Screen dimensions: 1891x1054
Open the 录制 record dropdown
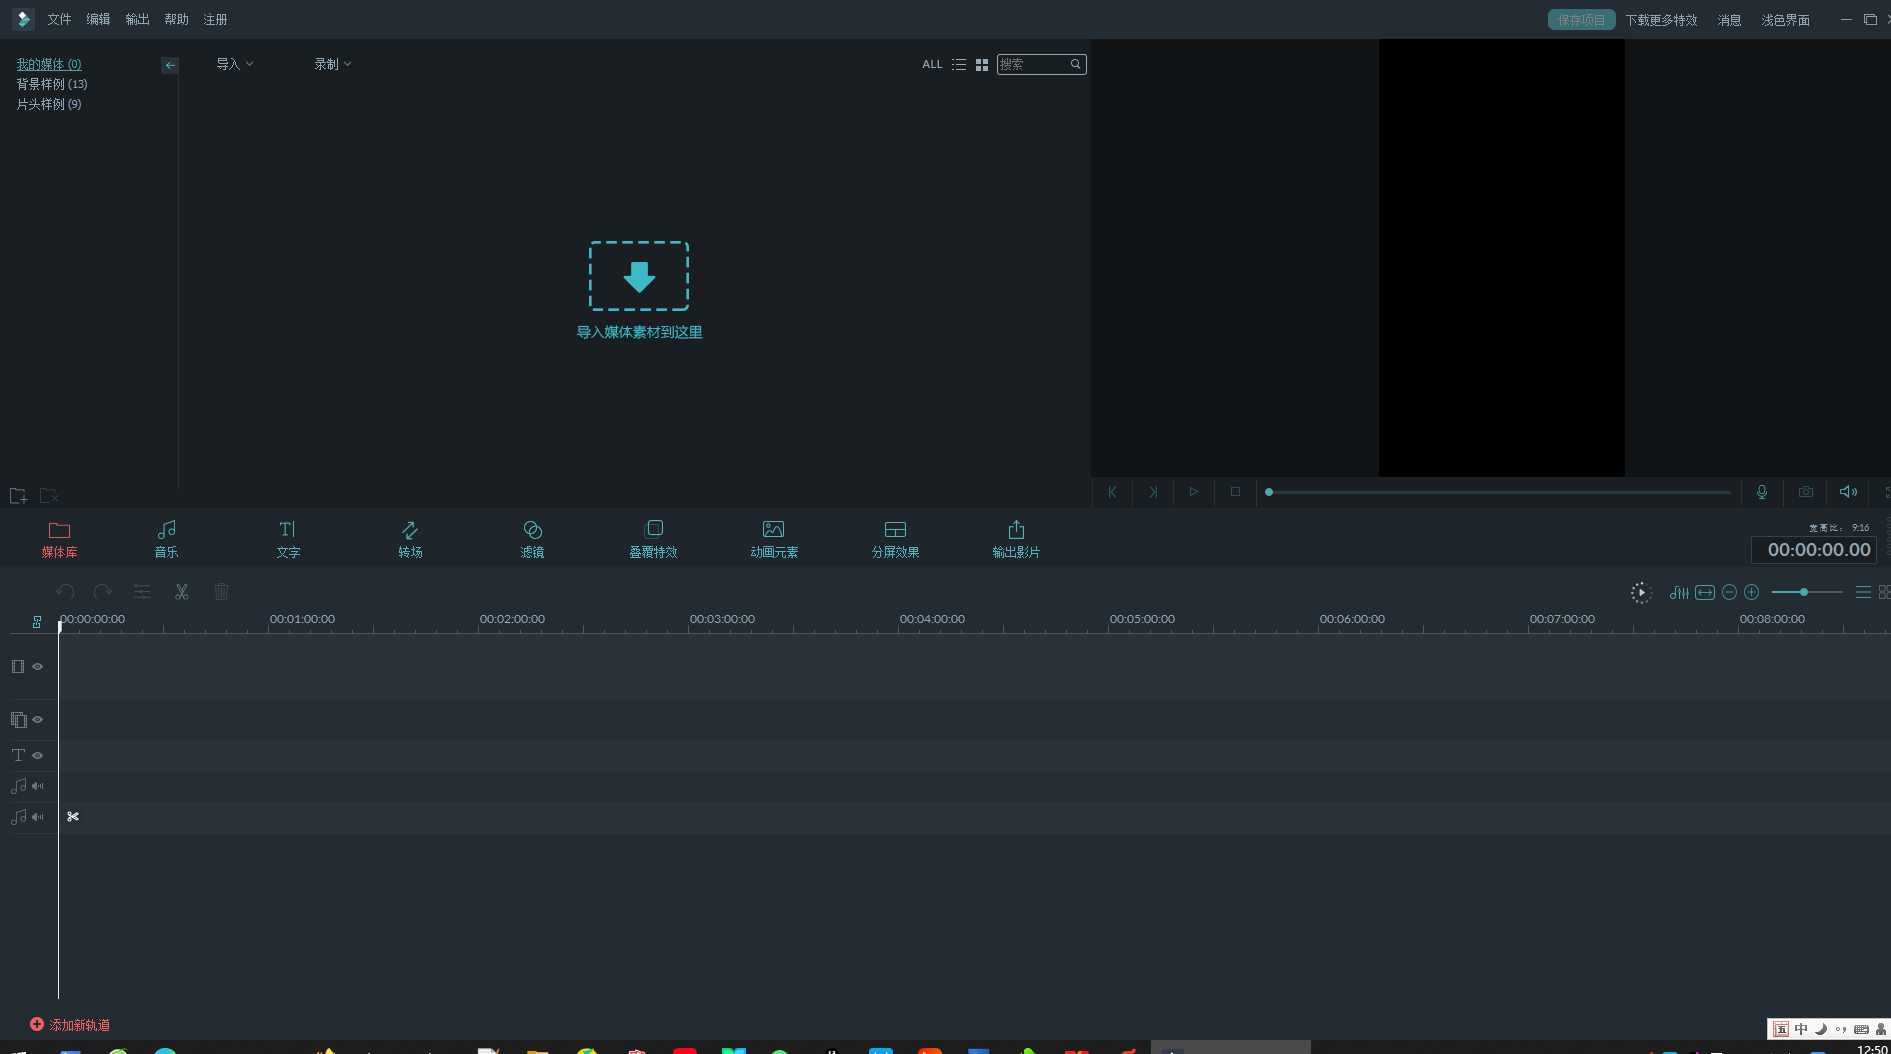click(x=333, y=64)
